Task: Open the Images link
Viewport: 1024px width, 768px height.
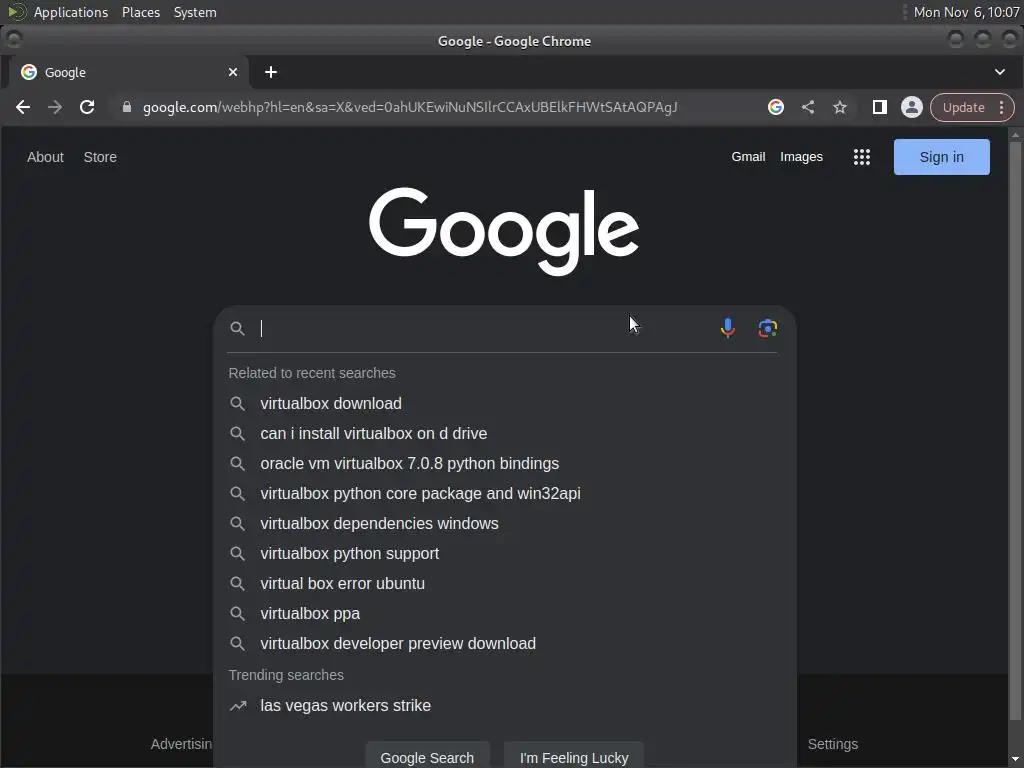Action: click(801, 157)
